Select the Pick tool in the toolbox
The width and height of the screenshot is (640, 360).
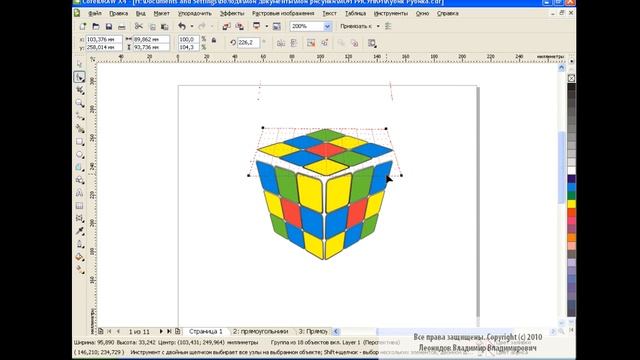(80, 64)
